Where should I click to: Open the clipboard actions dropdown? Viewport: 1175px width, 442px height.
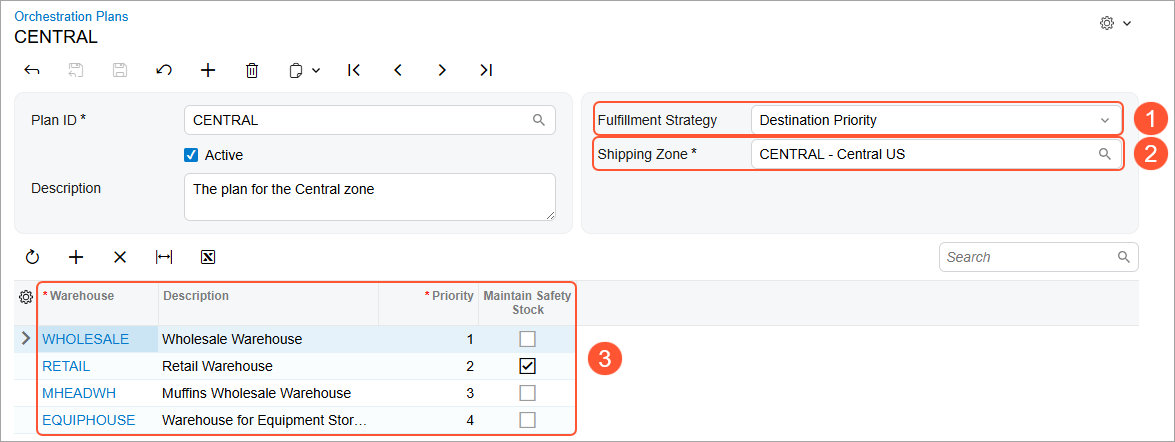click(304, 70)
